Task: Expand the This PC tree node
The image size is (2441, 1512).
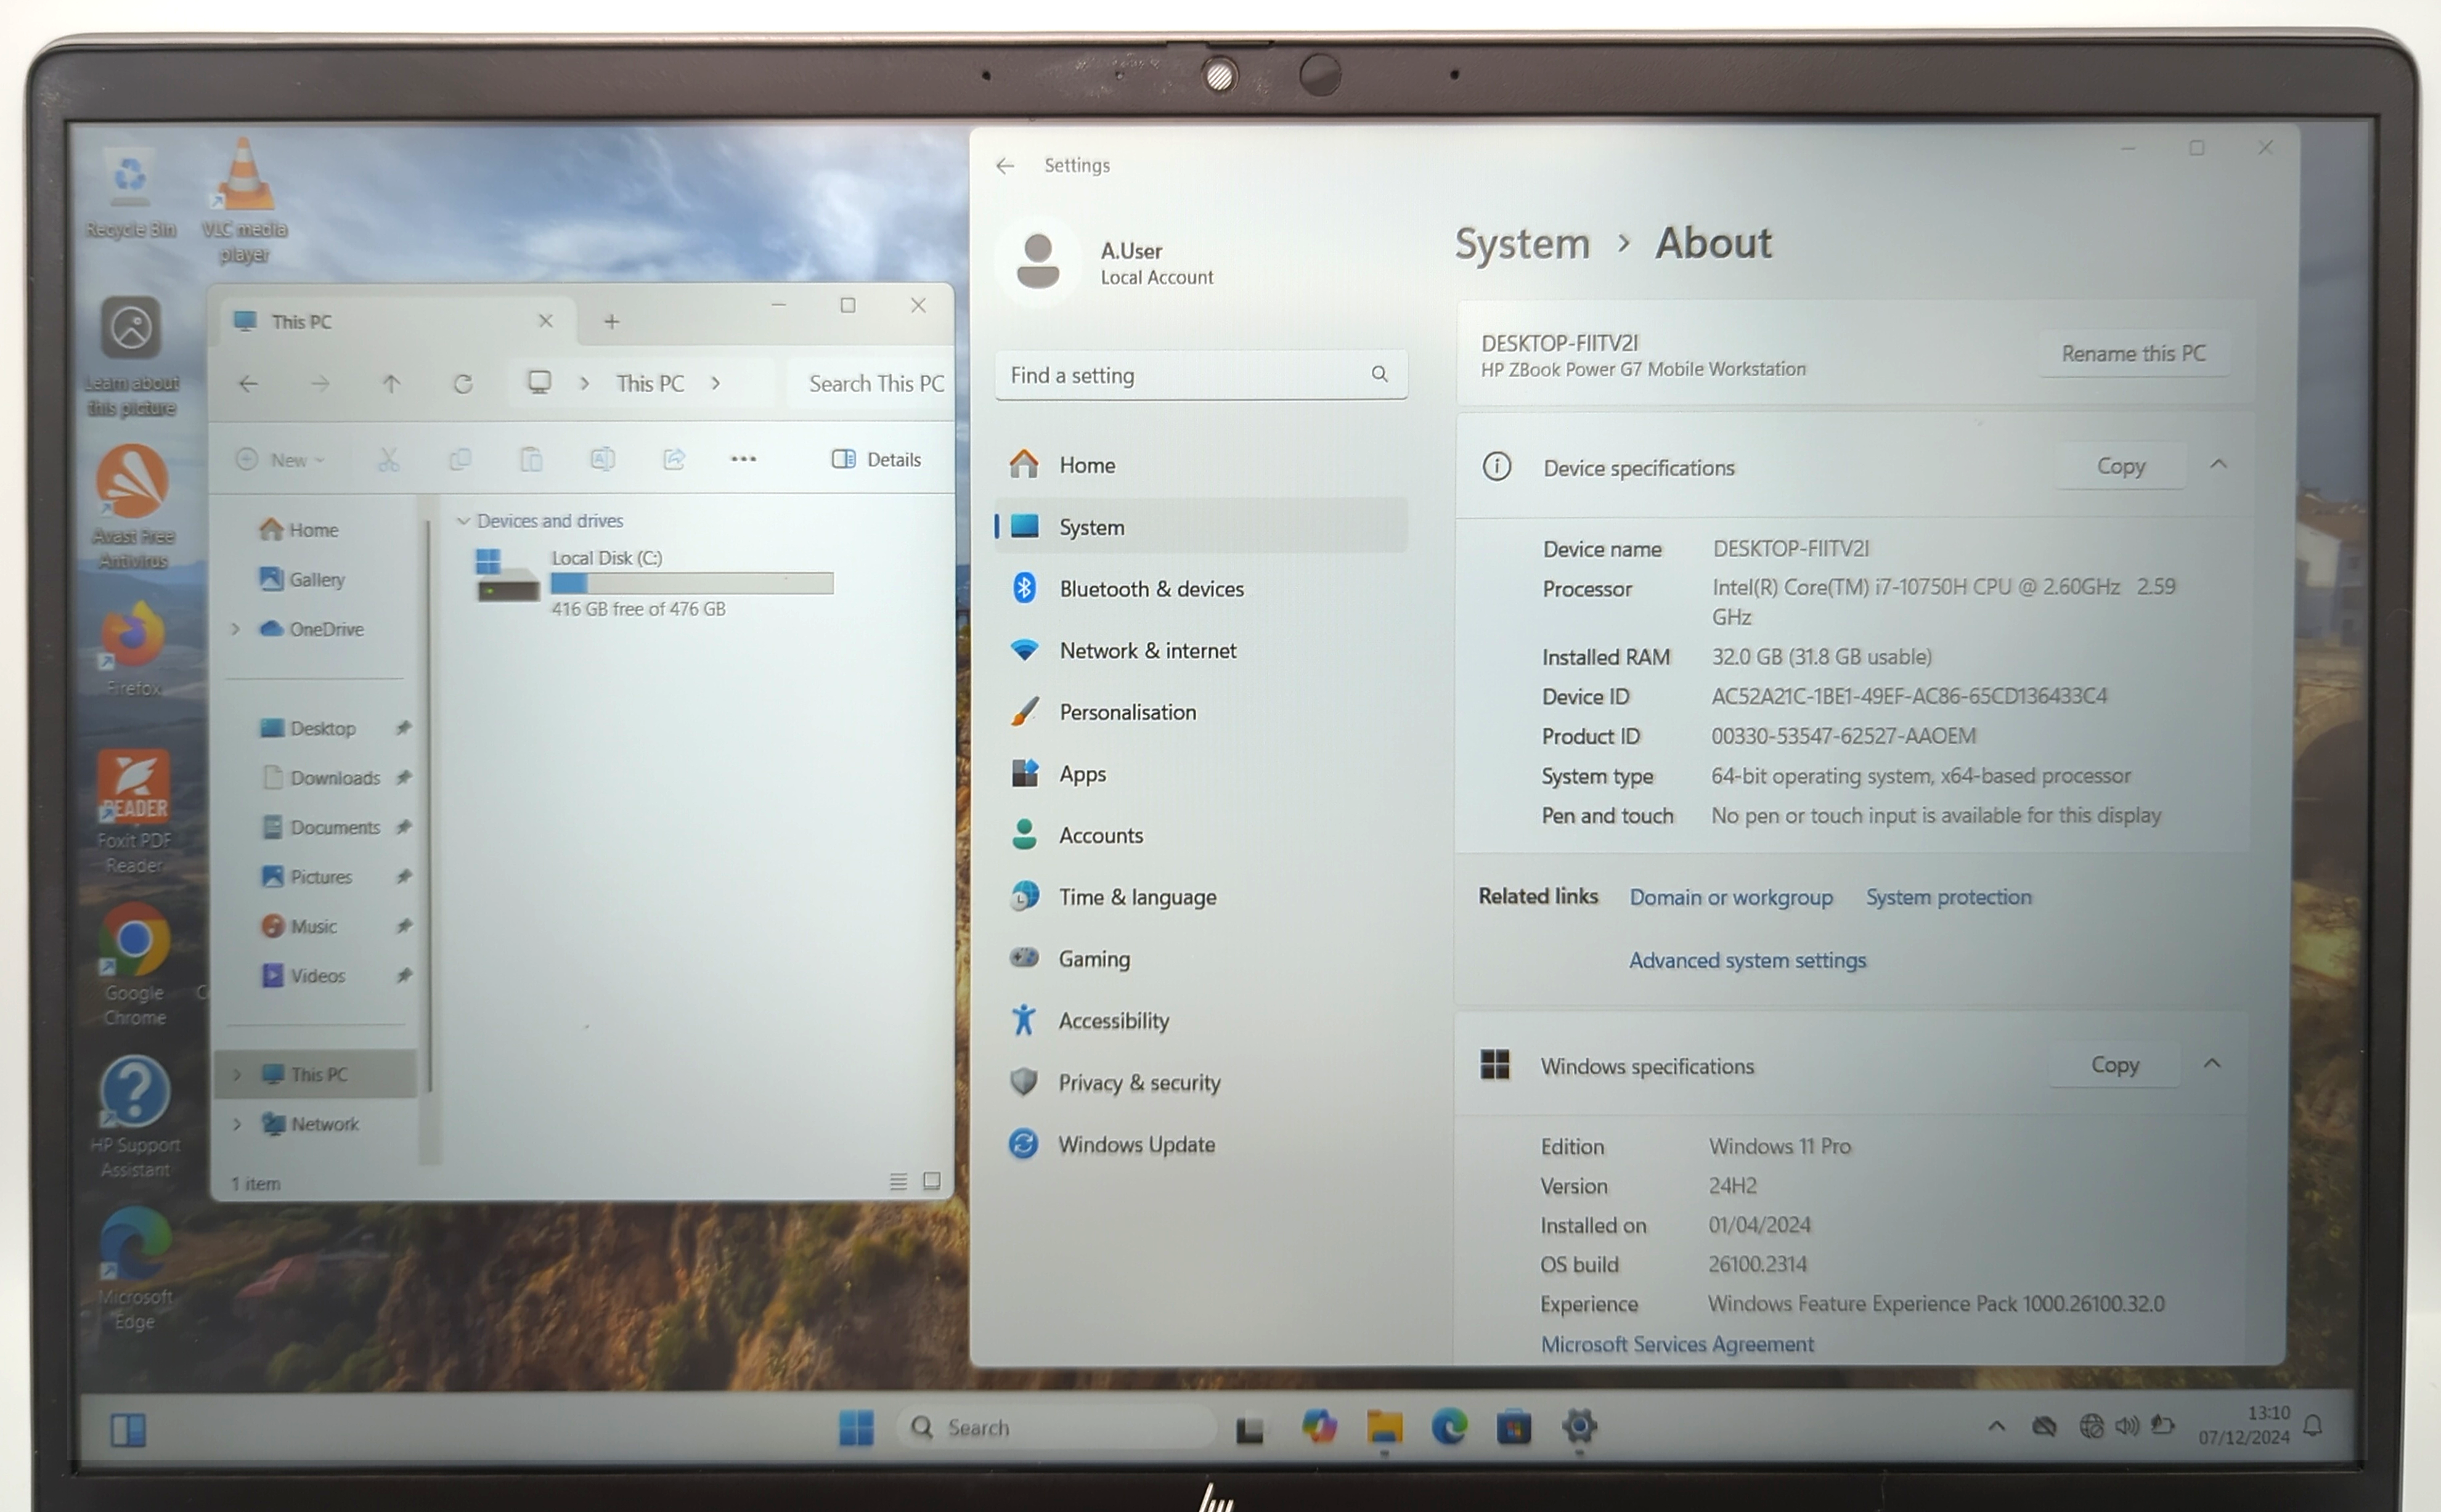Action: click(x=237, y=1074)
